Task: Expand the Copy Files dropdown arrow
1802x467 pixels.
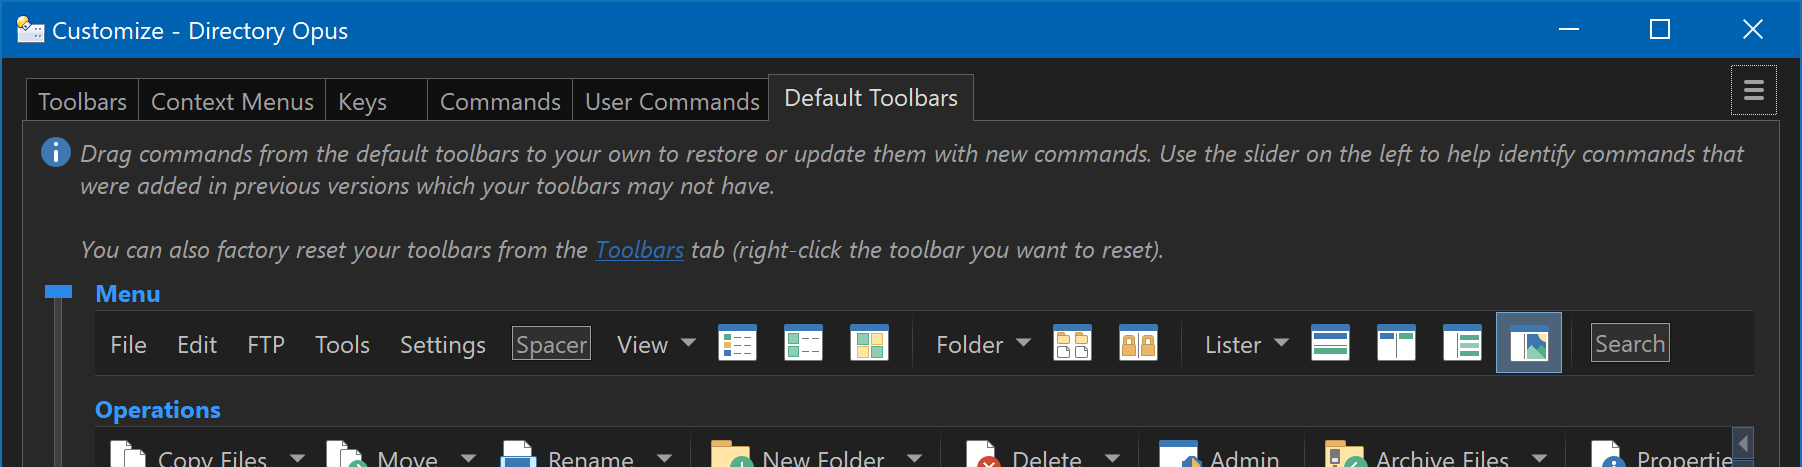Action: point(297,457)
